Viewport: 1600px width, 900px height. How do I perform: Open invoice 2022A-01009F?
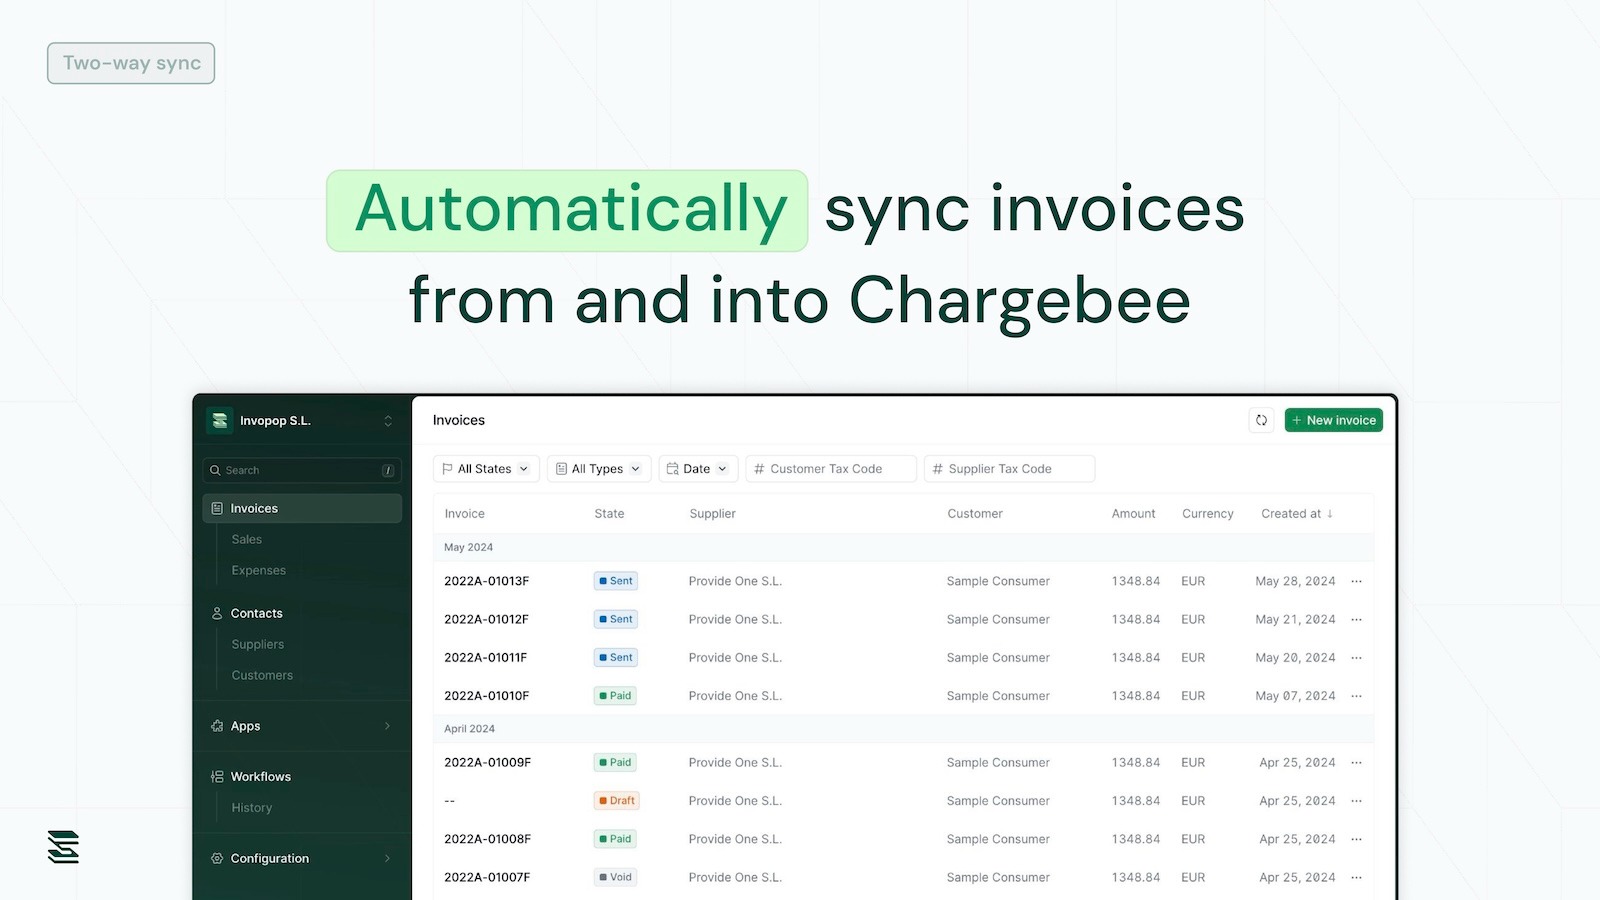click(488, 763)
